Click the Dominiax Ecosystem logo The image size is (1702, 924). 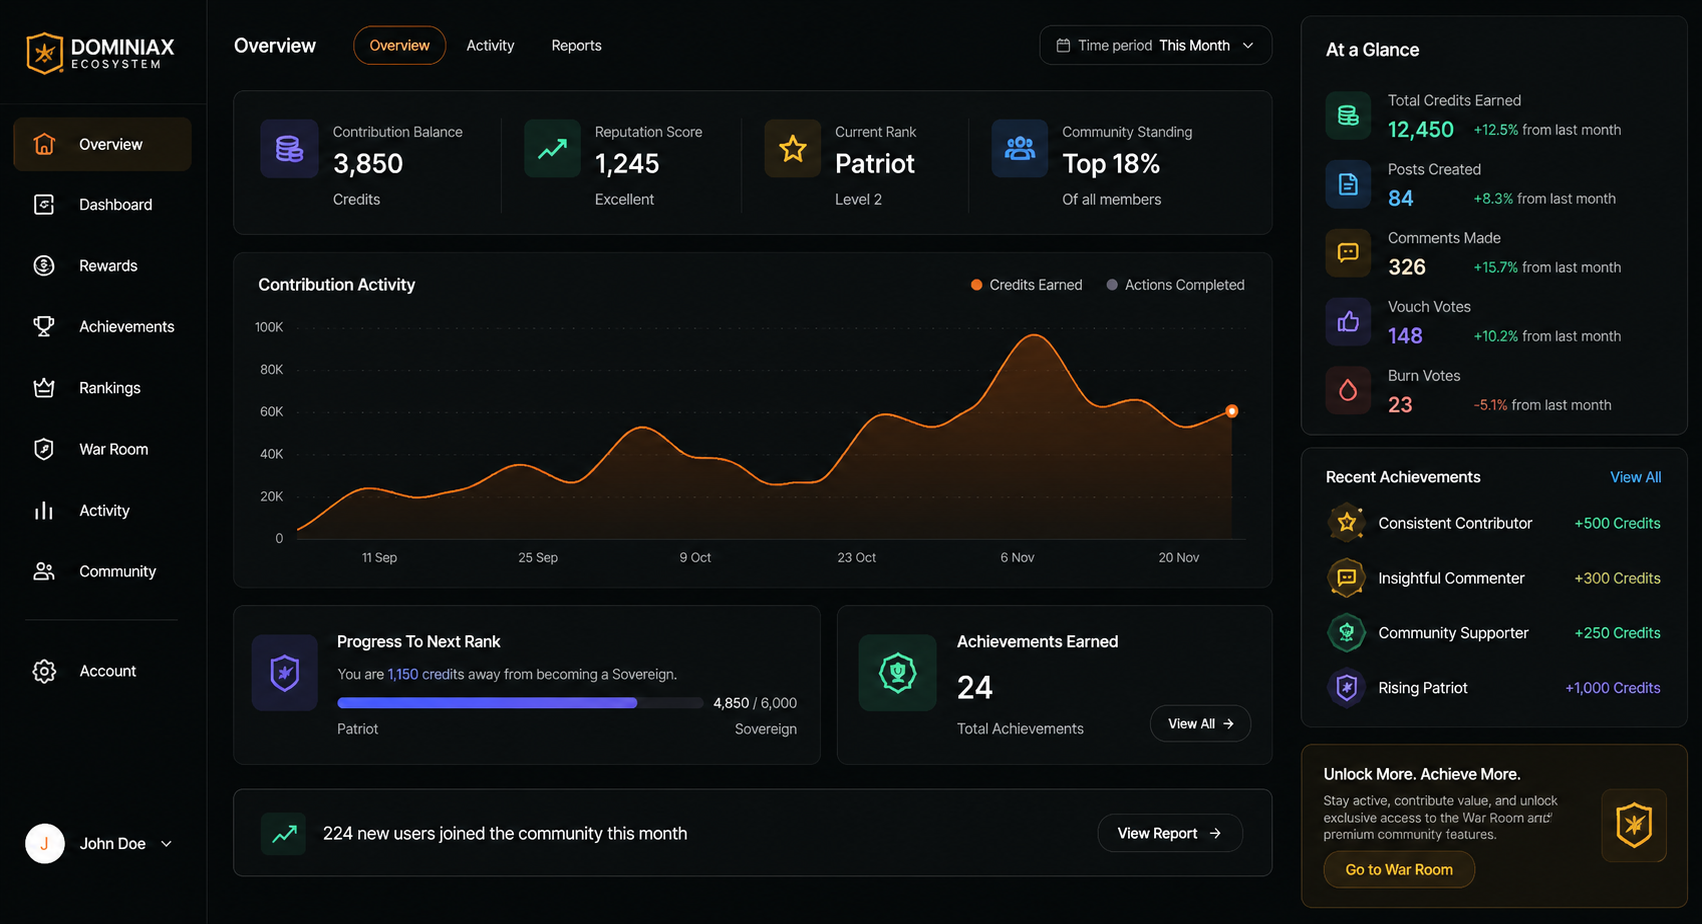(100, 53)
